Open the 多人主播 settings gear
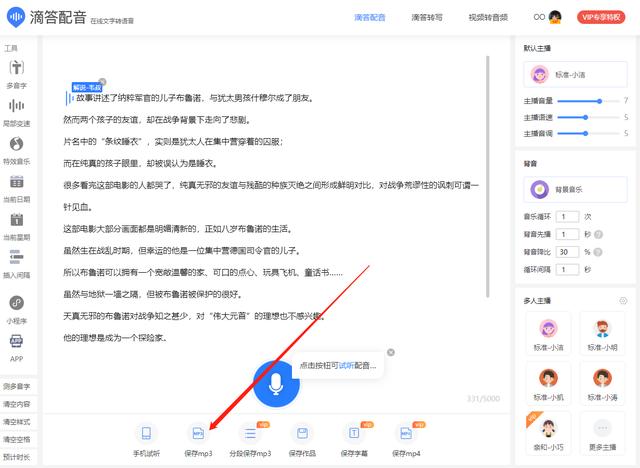Screen dimensions: 640x468 tap(623, 300)
